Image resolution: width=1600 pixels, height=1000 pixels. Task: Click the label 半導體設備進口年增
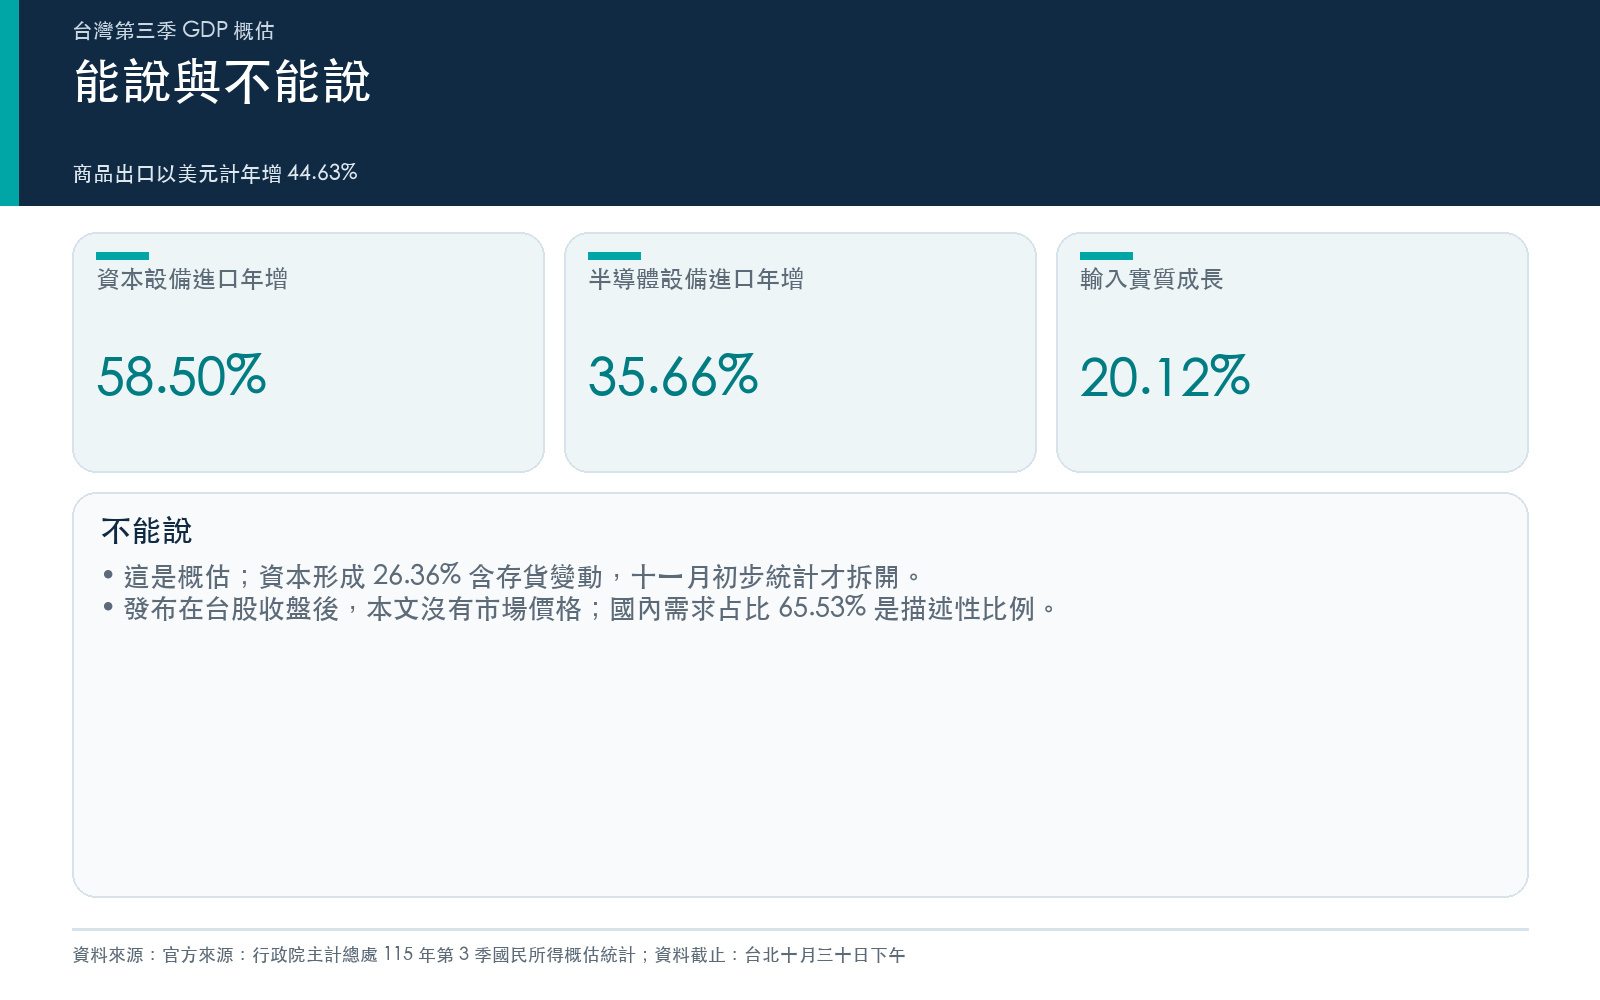pyautogui.click(x=696, y=279)
